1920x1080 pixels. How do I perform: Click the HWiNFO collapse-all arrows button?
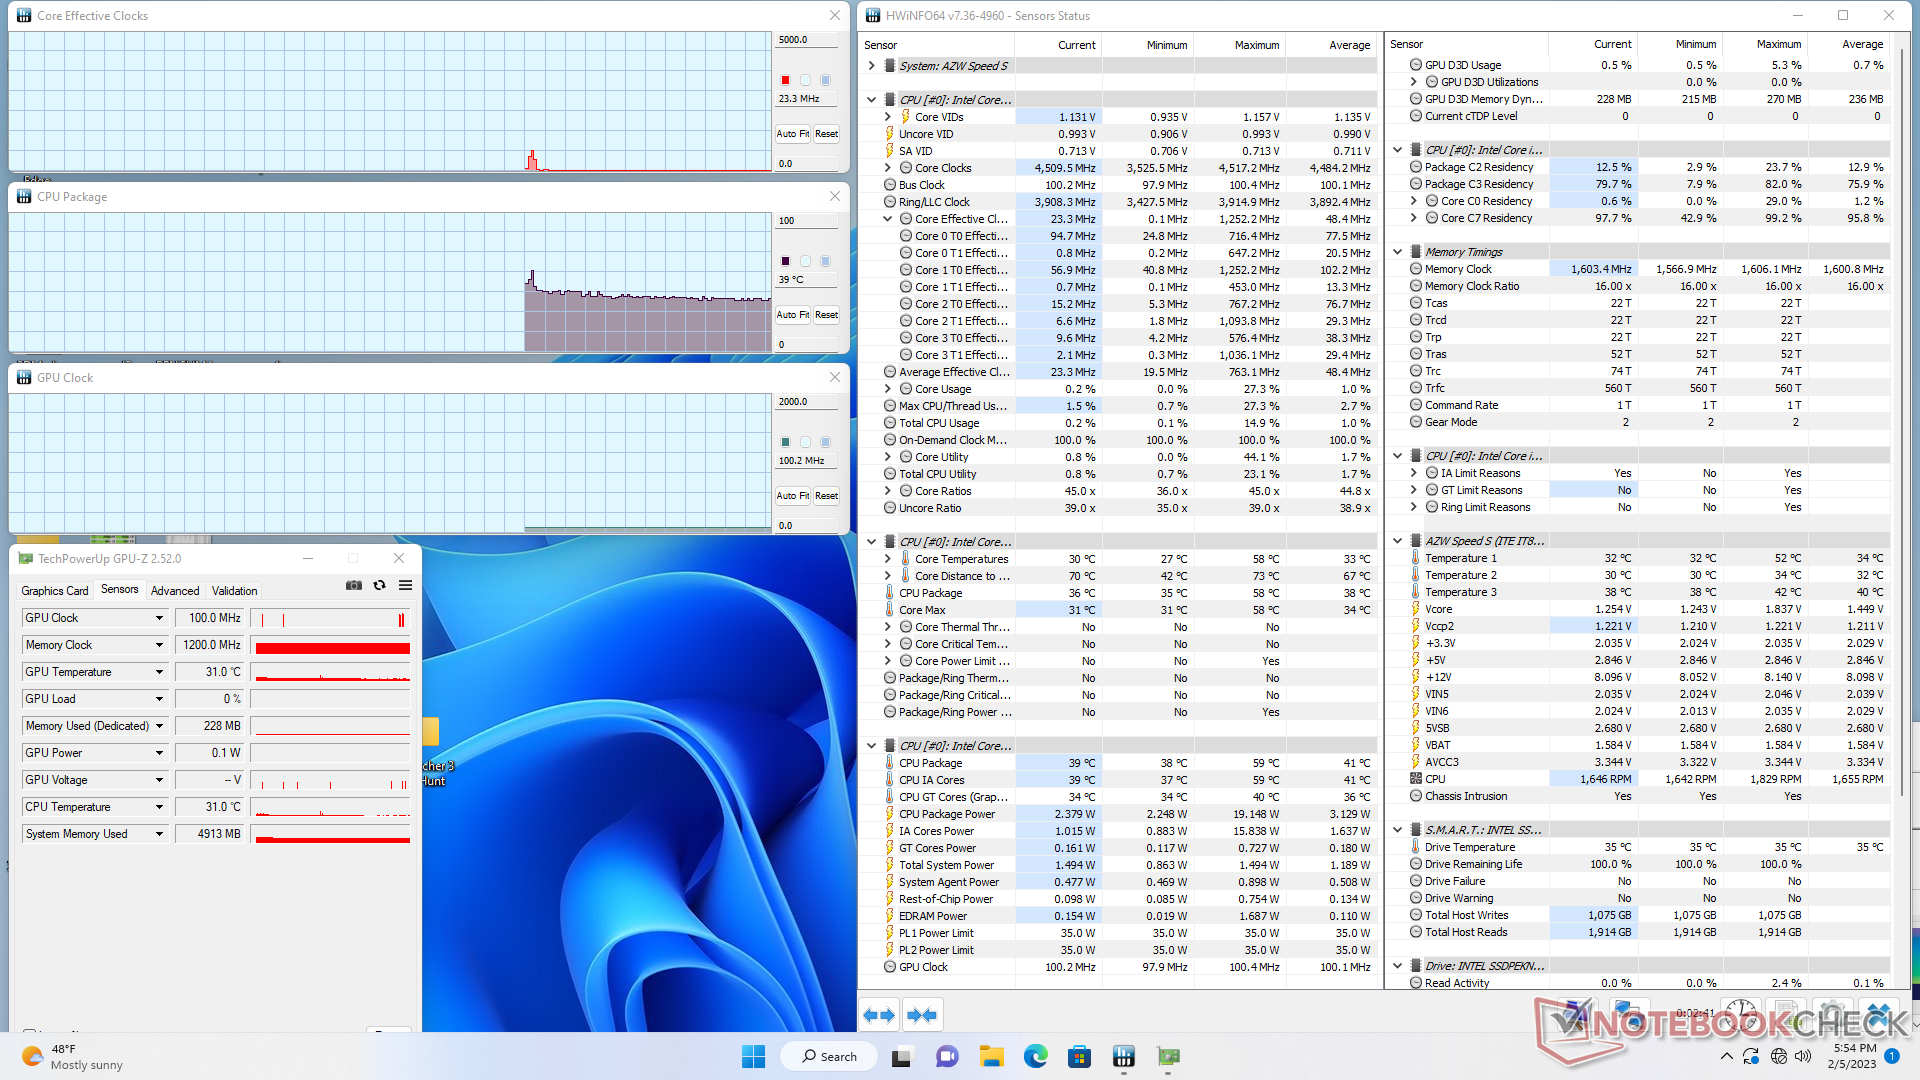point(922,1015)
